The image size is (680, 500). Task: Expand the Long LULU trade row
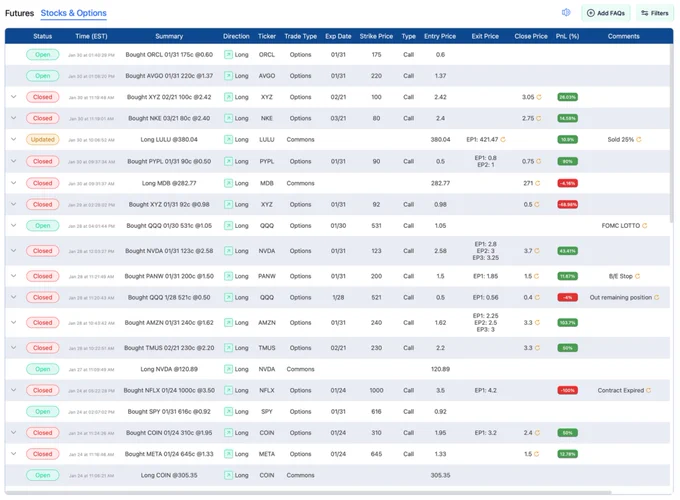(13, 139)
